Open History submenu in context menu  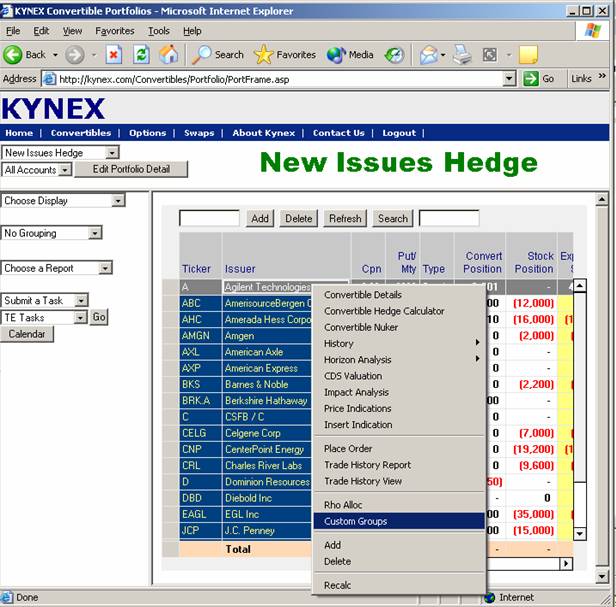click(x=399, y=344)
